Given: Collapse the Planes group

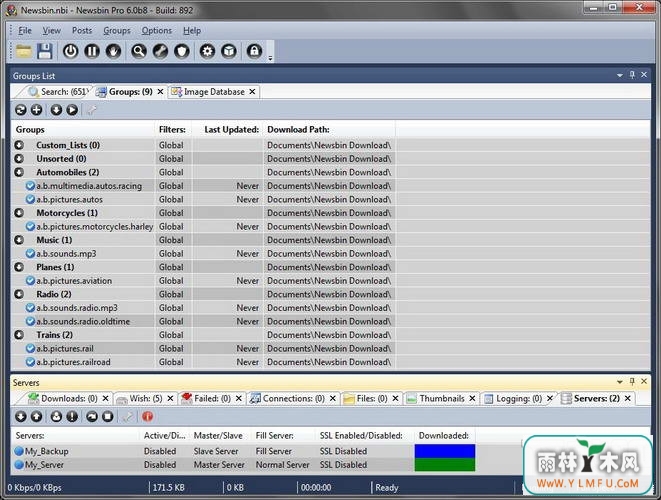Looking at the screenshot, I should (19, 267).
